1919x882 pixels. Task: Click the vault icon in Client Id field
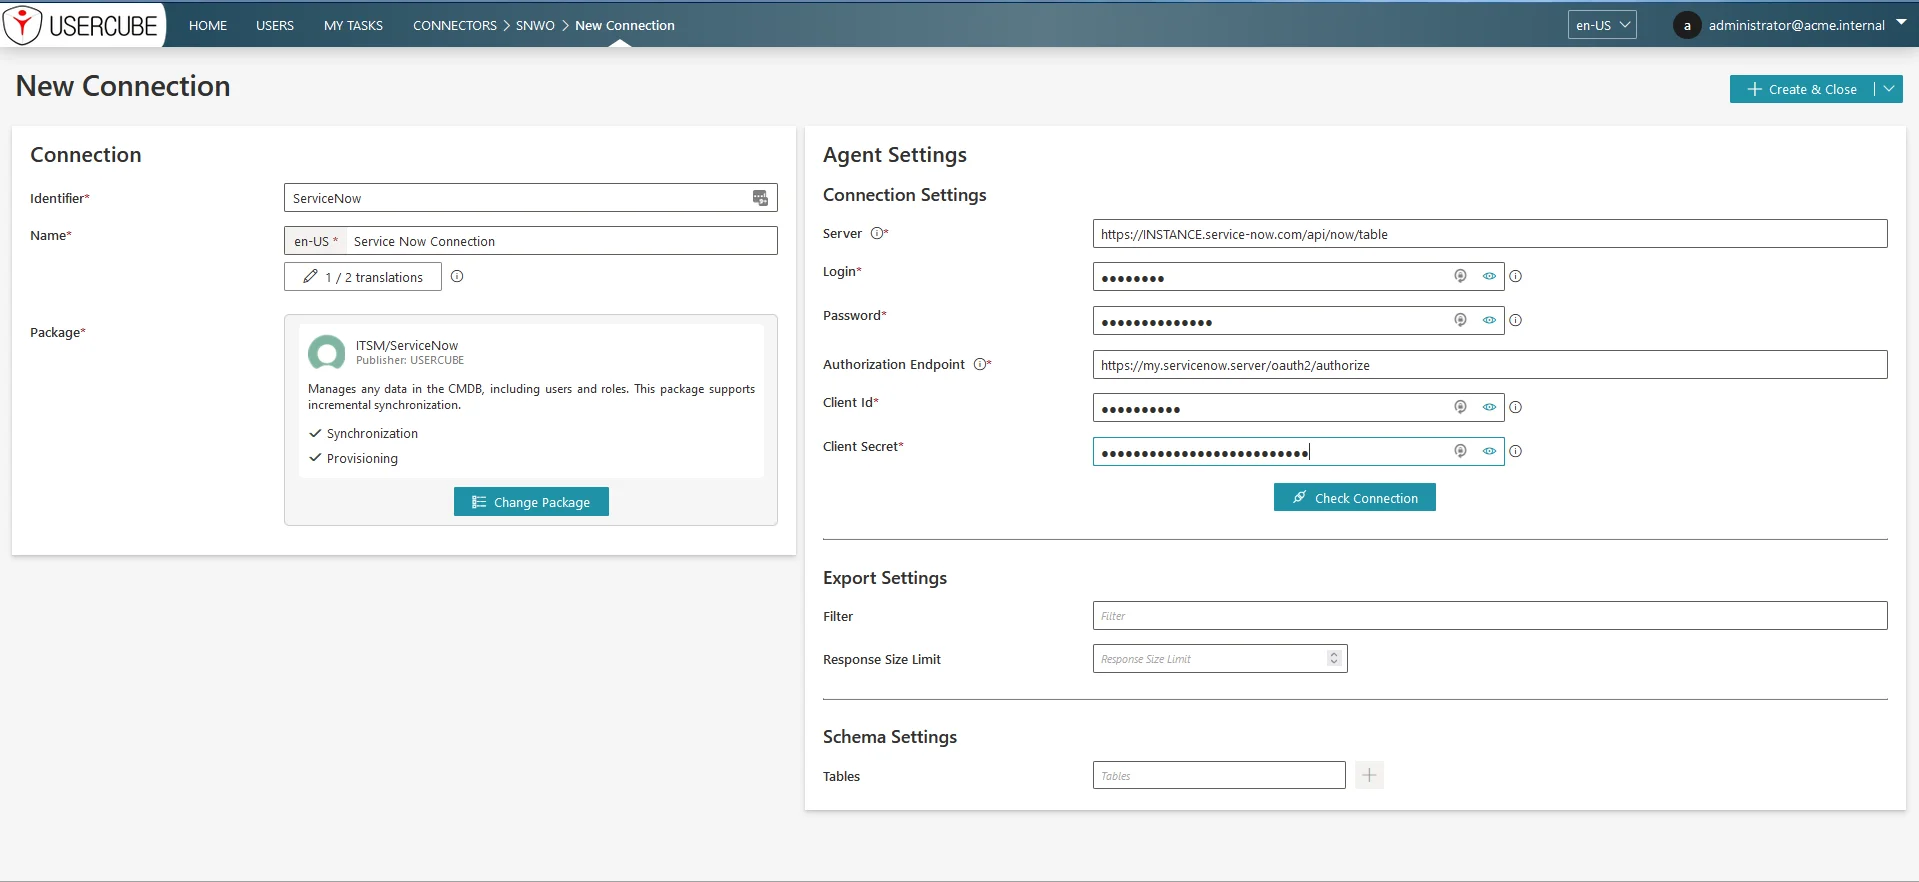point(1460,407)
